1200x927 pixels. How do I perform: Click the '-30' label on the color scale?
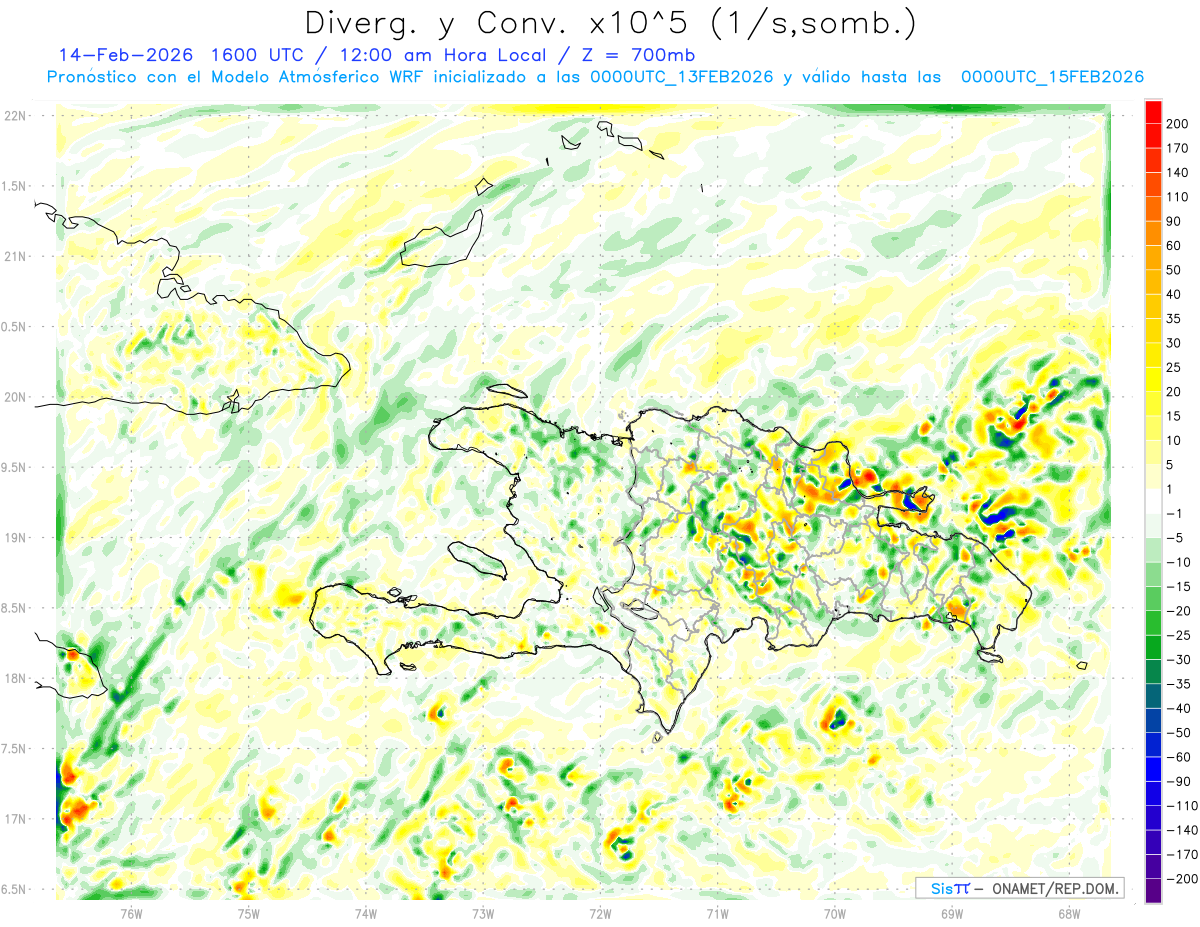pos(1179,660)
